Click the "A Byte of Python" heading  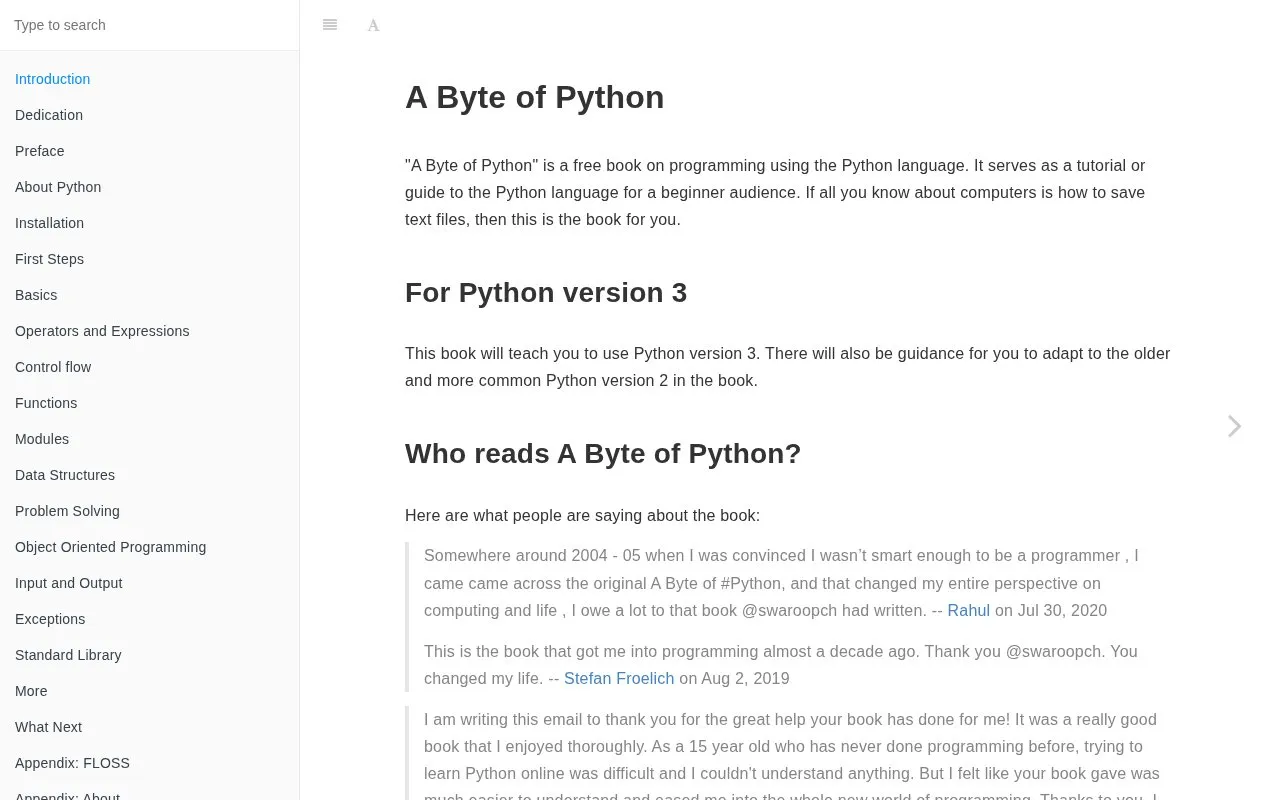tap(534, 97)
